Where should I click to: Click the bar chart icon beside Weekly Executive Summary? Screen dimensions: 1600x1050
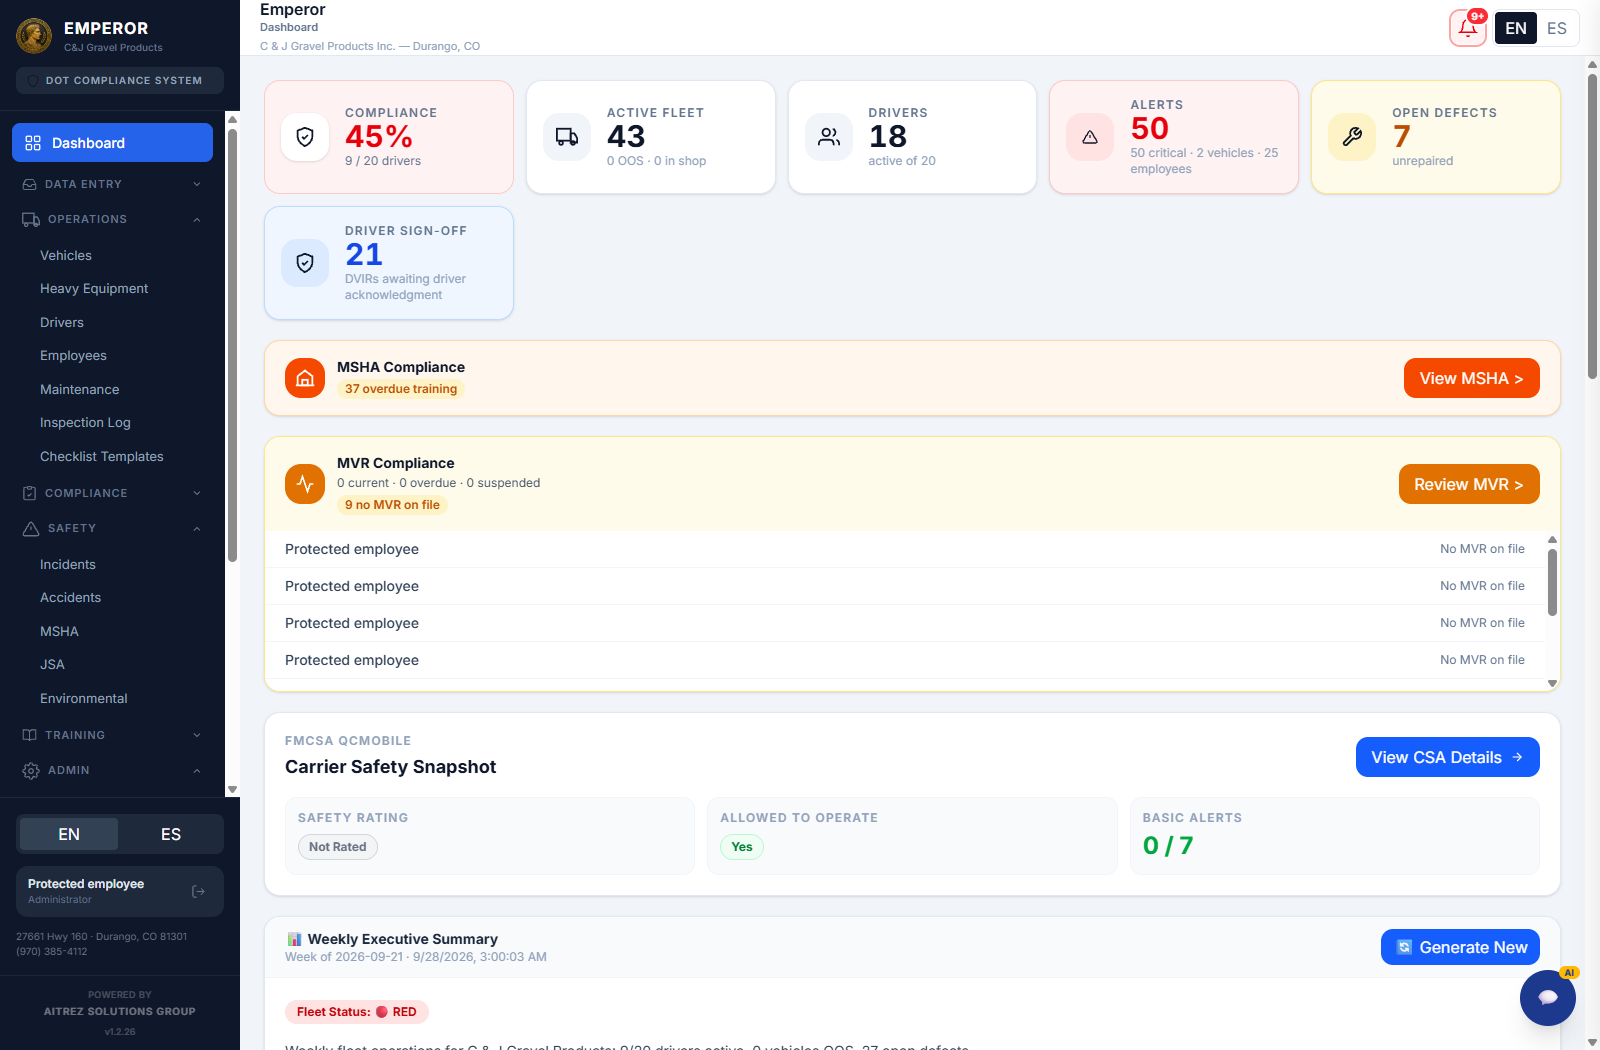(294, 939)
